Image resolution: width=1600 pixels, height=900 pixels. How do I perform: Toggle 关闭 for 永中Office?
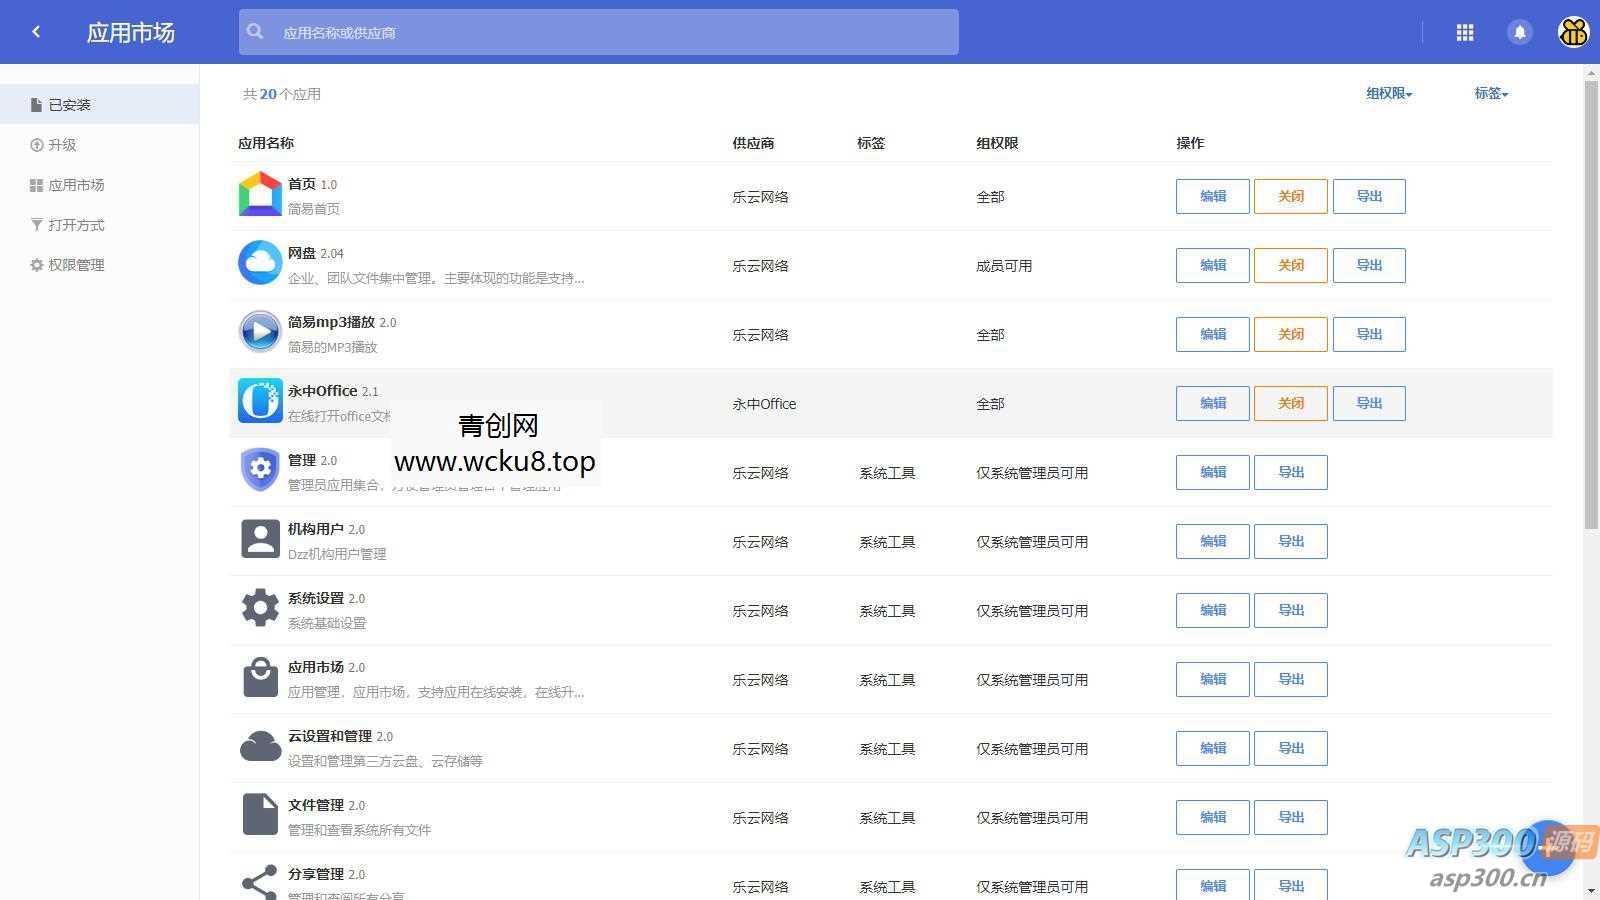1290,403
